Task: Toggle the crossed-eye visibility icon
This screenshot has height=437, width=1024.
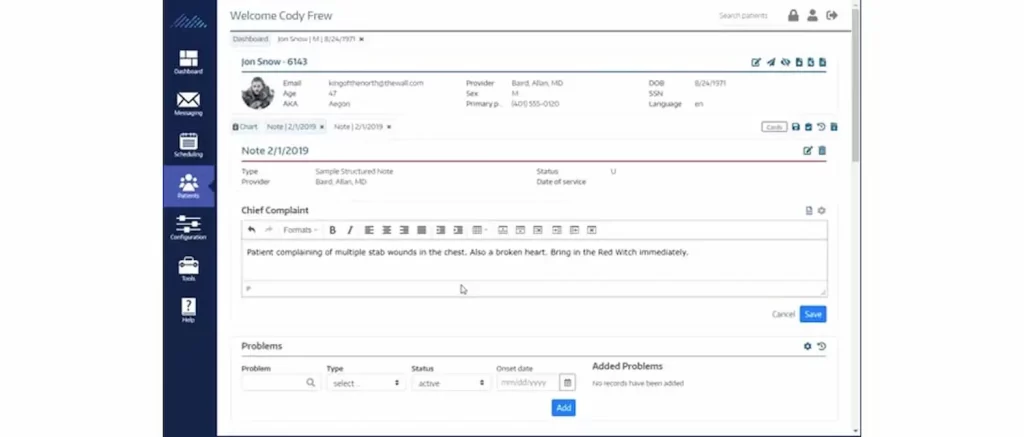Action: click(786, 62)
